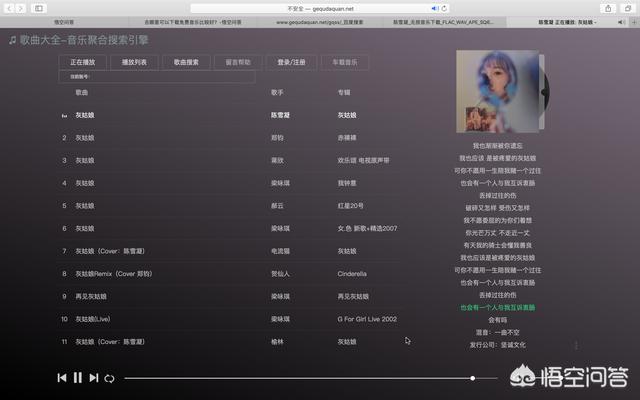Click the previous track button
Viewport: 640px width, 400px height.
pos(62,378)
